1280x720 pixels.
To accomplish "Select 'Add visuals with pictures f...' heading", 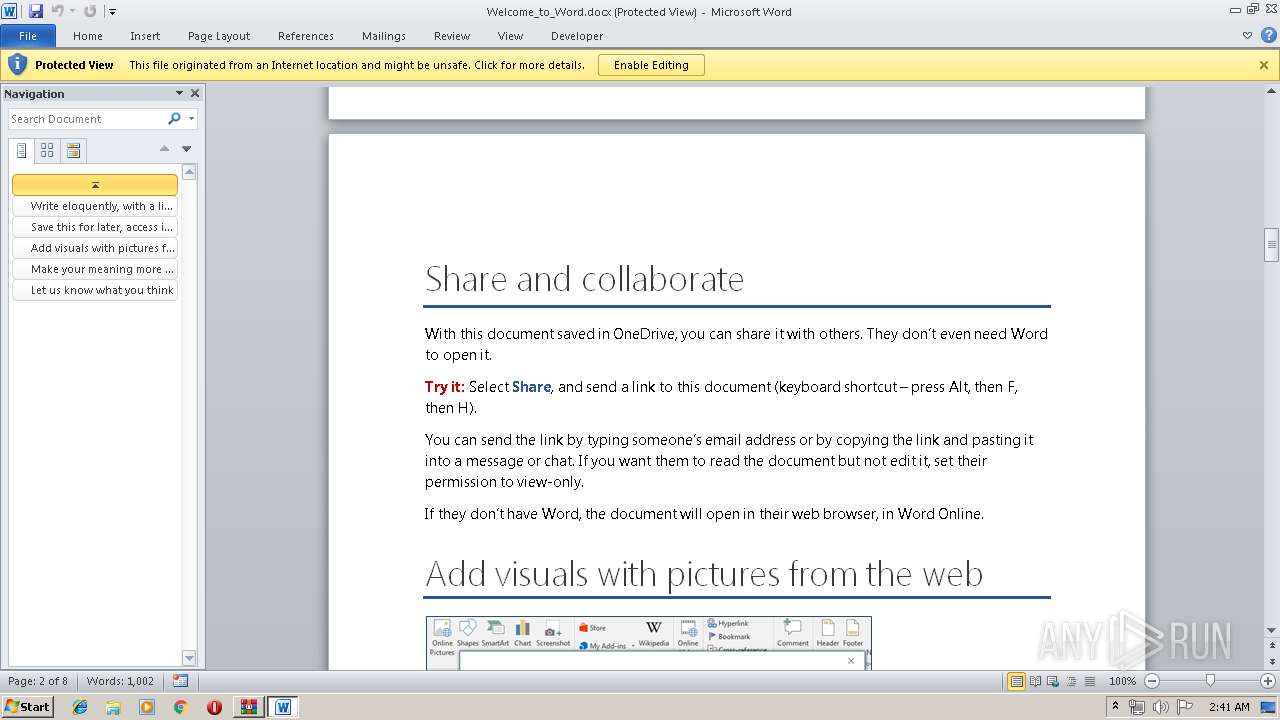I will tap(95, 248).
